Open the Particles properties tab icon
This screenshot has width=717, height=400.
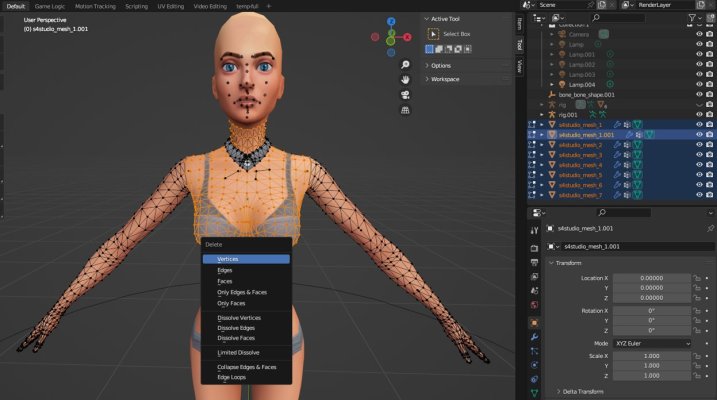[534, 351]
